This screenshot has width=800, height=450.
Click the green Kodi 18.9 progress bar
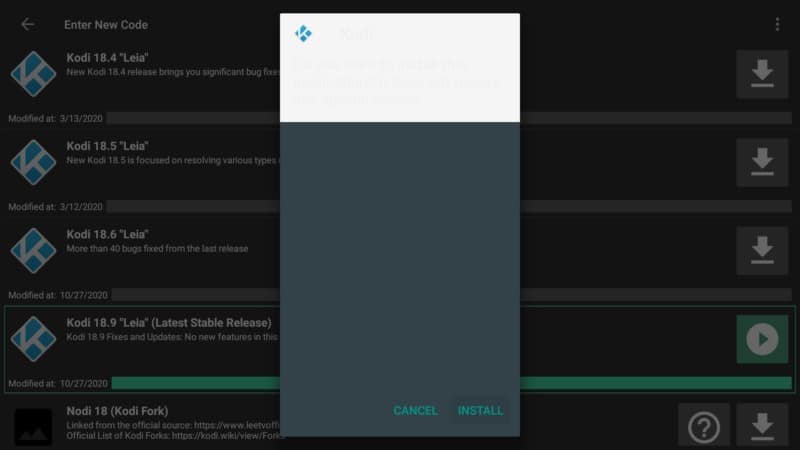coord(452,383)
